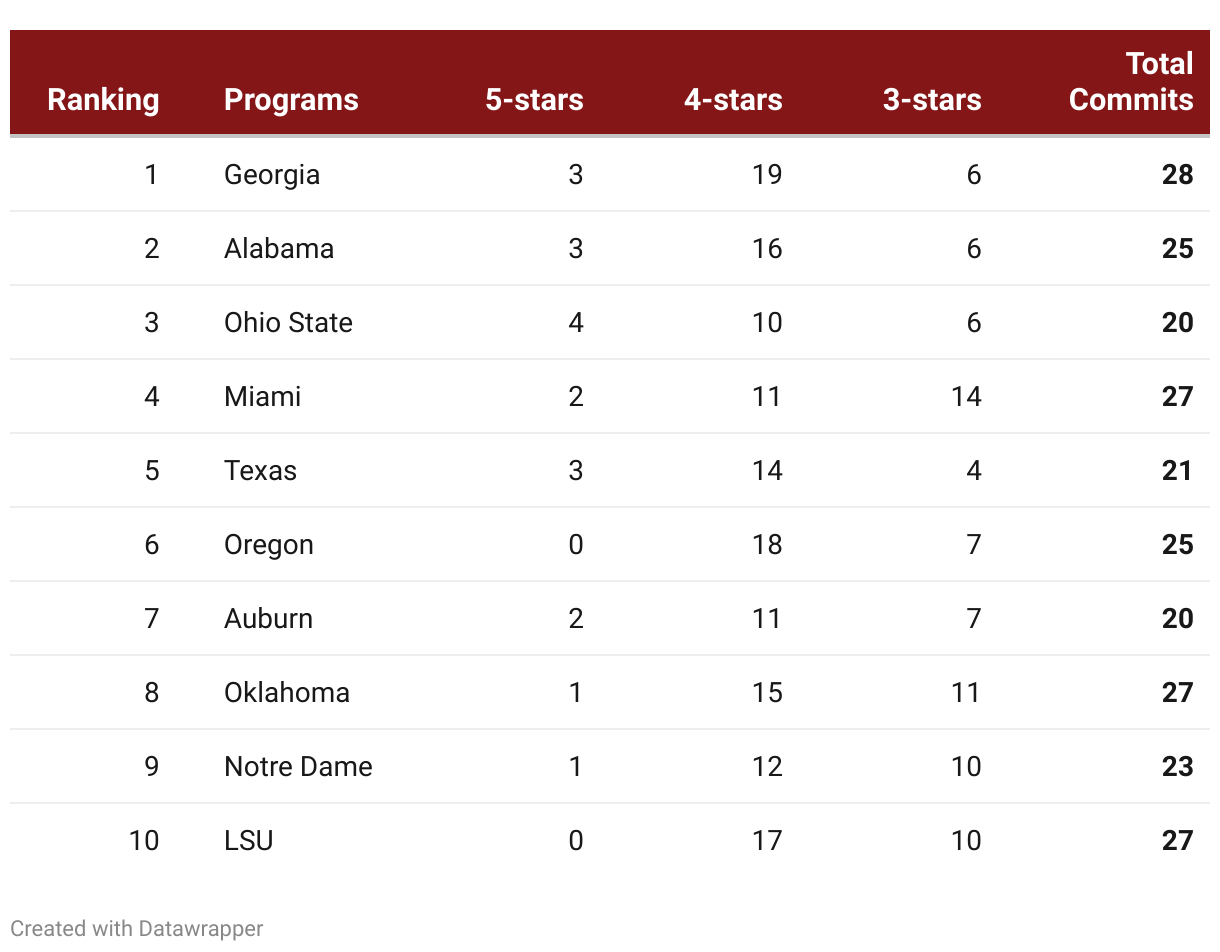Click the Total Commits header
Screen dimensions: 1220x952
[1131, 82]
